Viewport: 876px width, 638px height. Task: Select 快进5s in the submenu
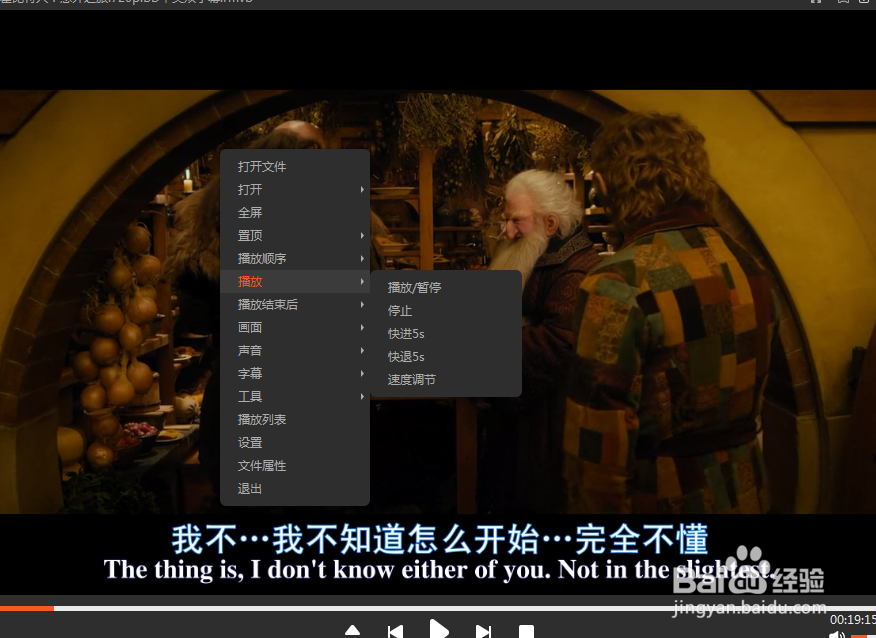pos(446,334)
